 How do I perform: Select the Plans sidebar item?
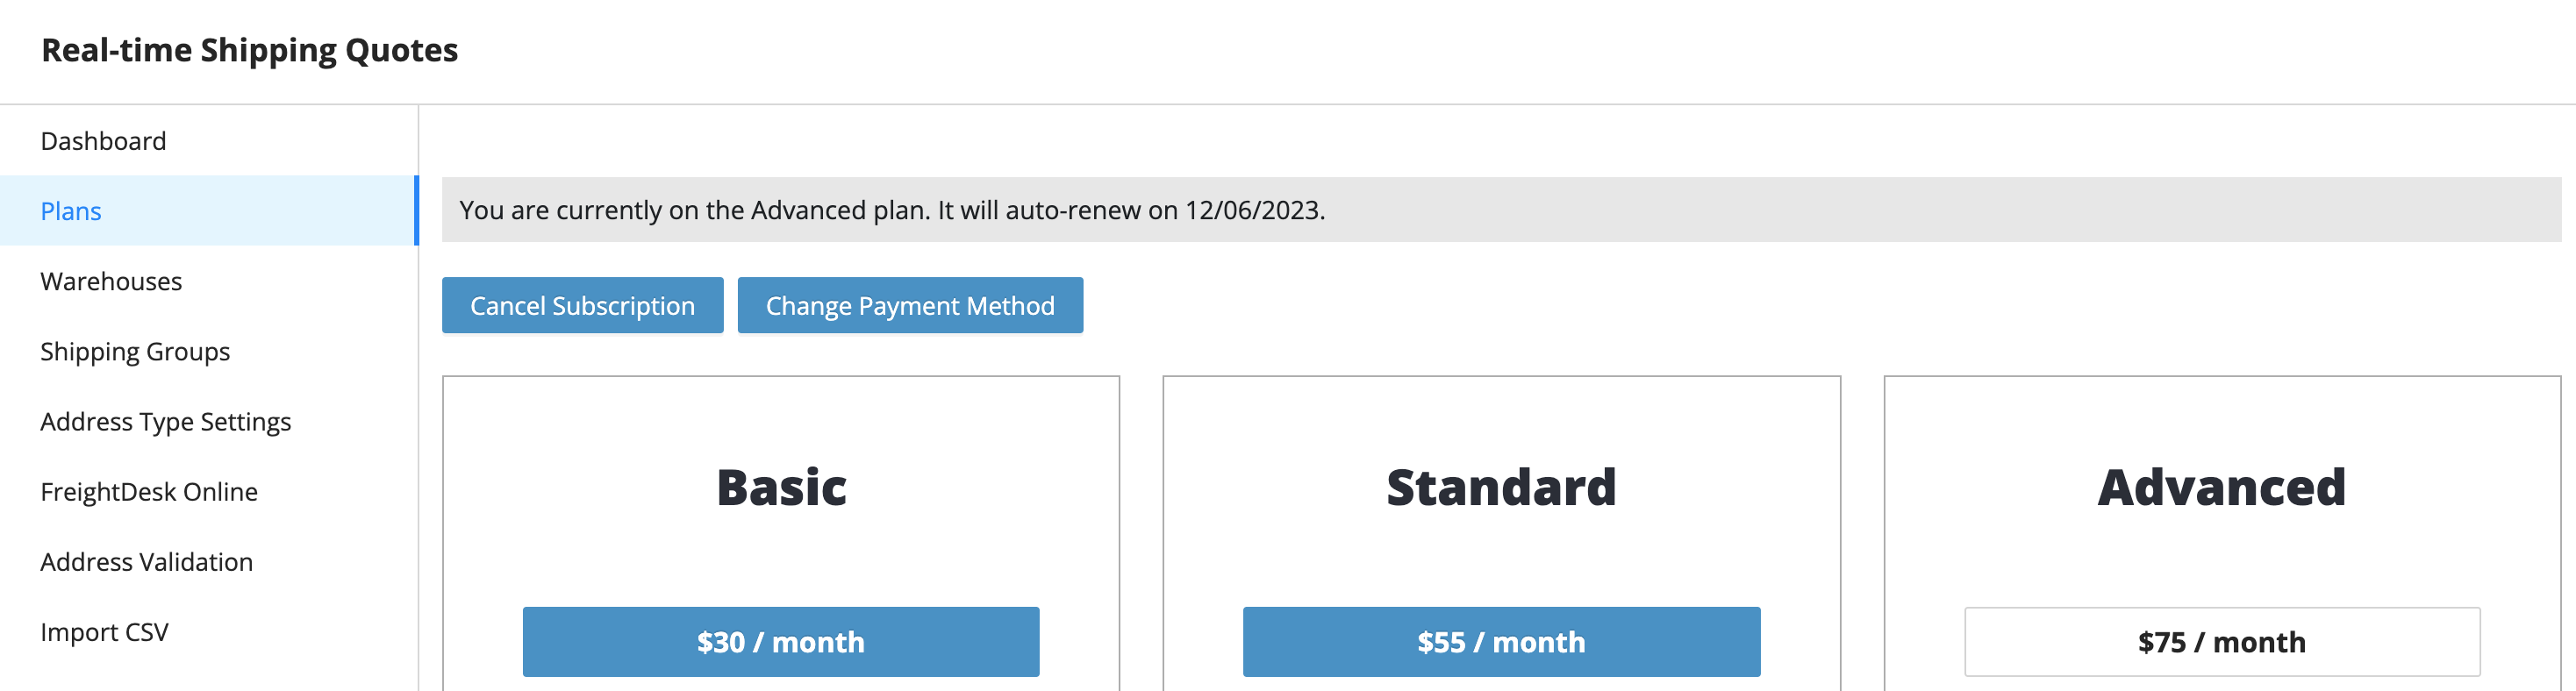pyautogui.click(x=208, y=211)
